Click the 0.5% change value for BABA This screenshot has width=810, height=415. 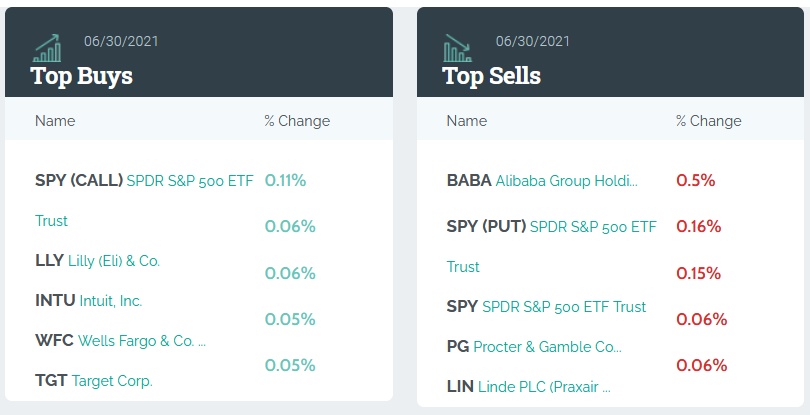pyautogui.click(x=695, y=181)
